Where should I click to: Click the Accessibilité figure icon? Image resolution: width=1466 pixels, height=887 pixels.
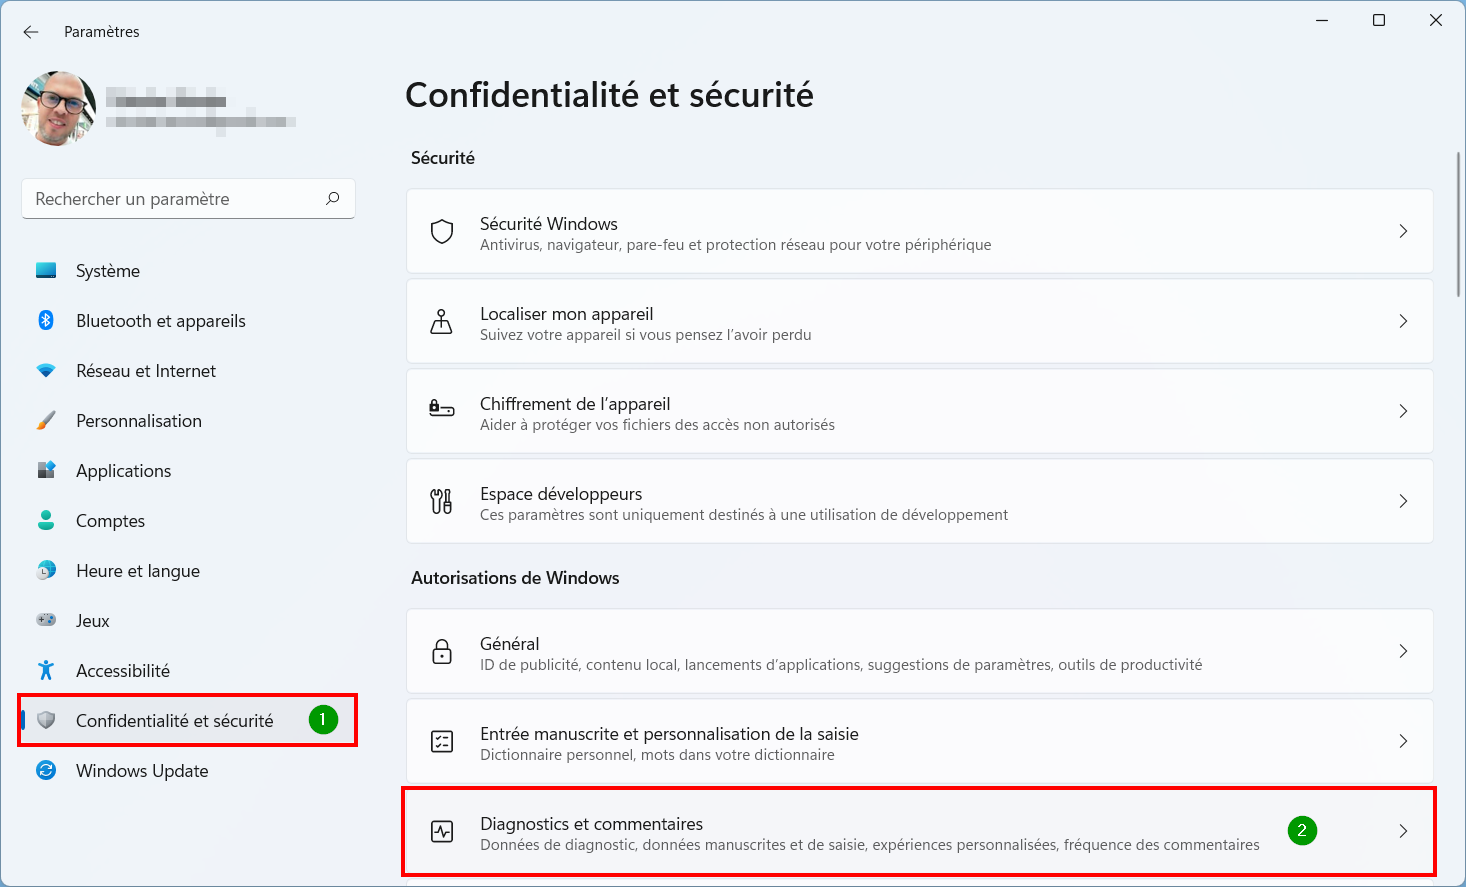click(46, 670)
